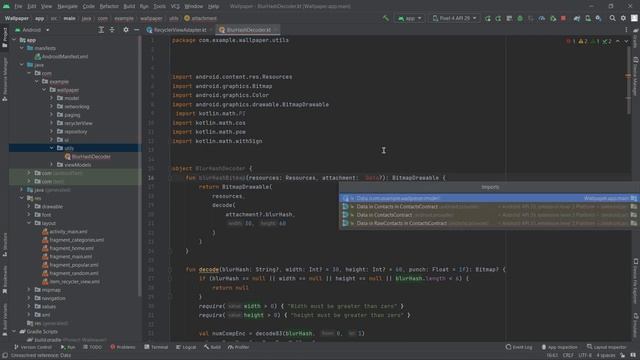Viewport: 640px width, 360px height.
Task: Click the Search Everywhere magnifier icon
Action: click(612, 18)
